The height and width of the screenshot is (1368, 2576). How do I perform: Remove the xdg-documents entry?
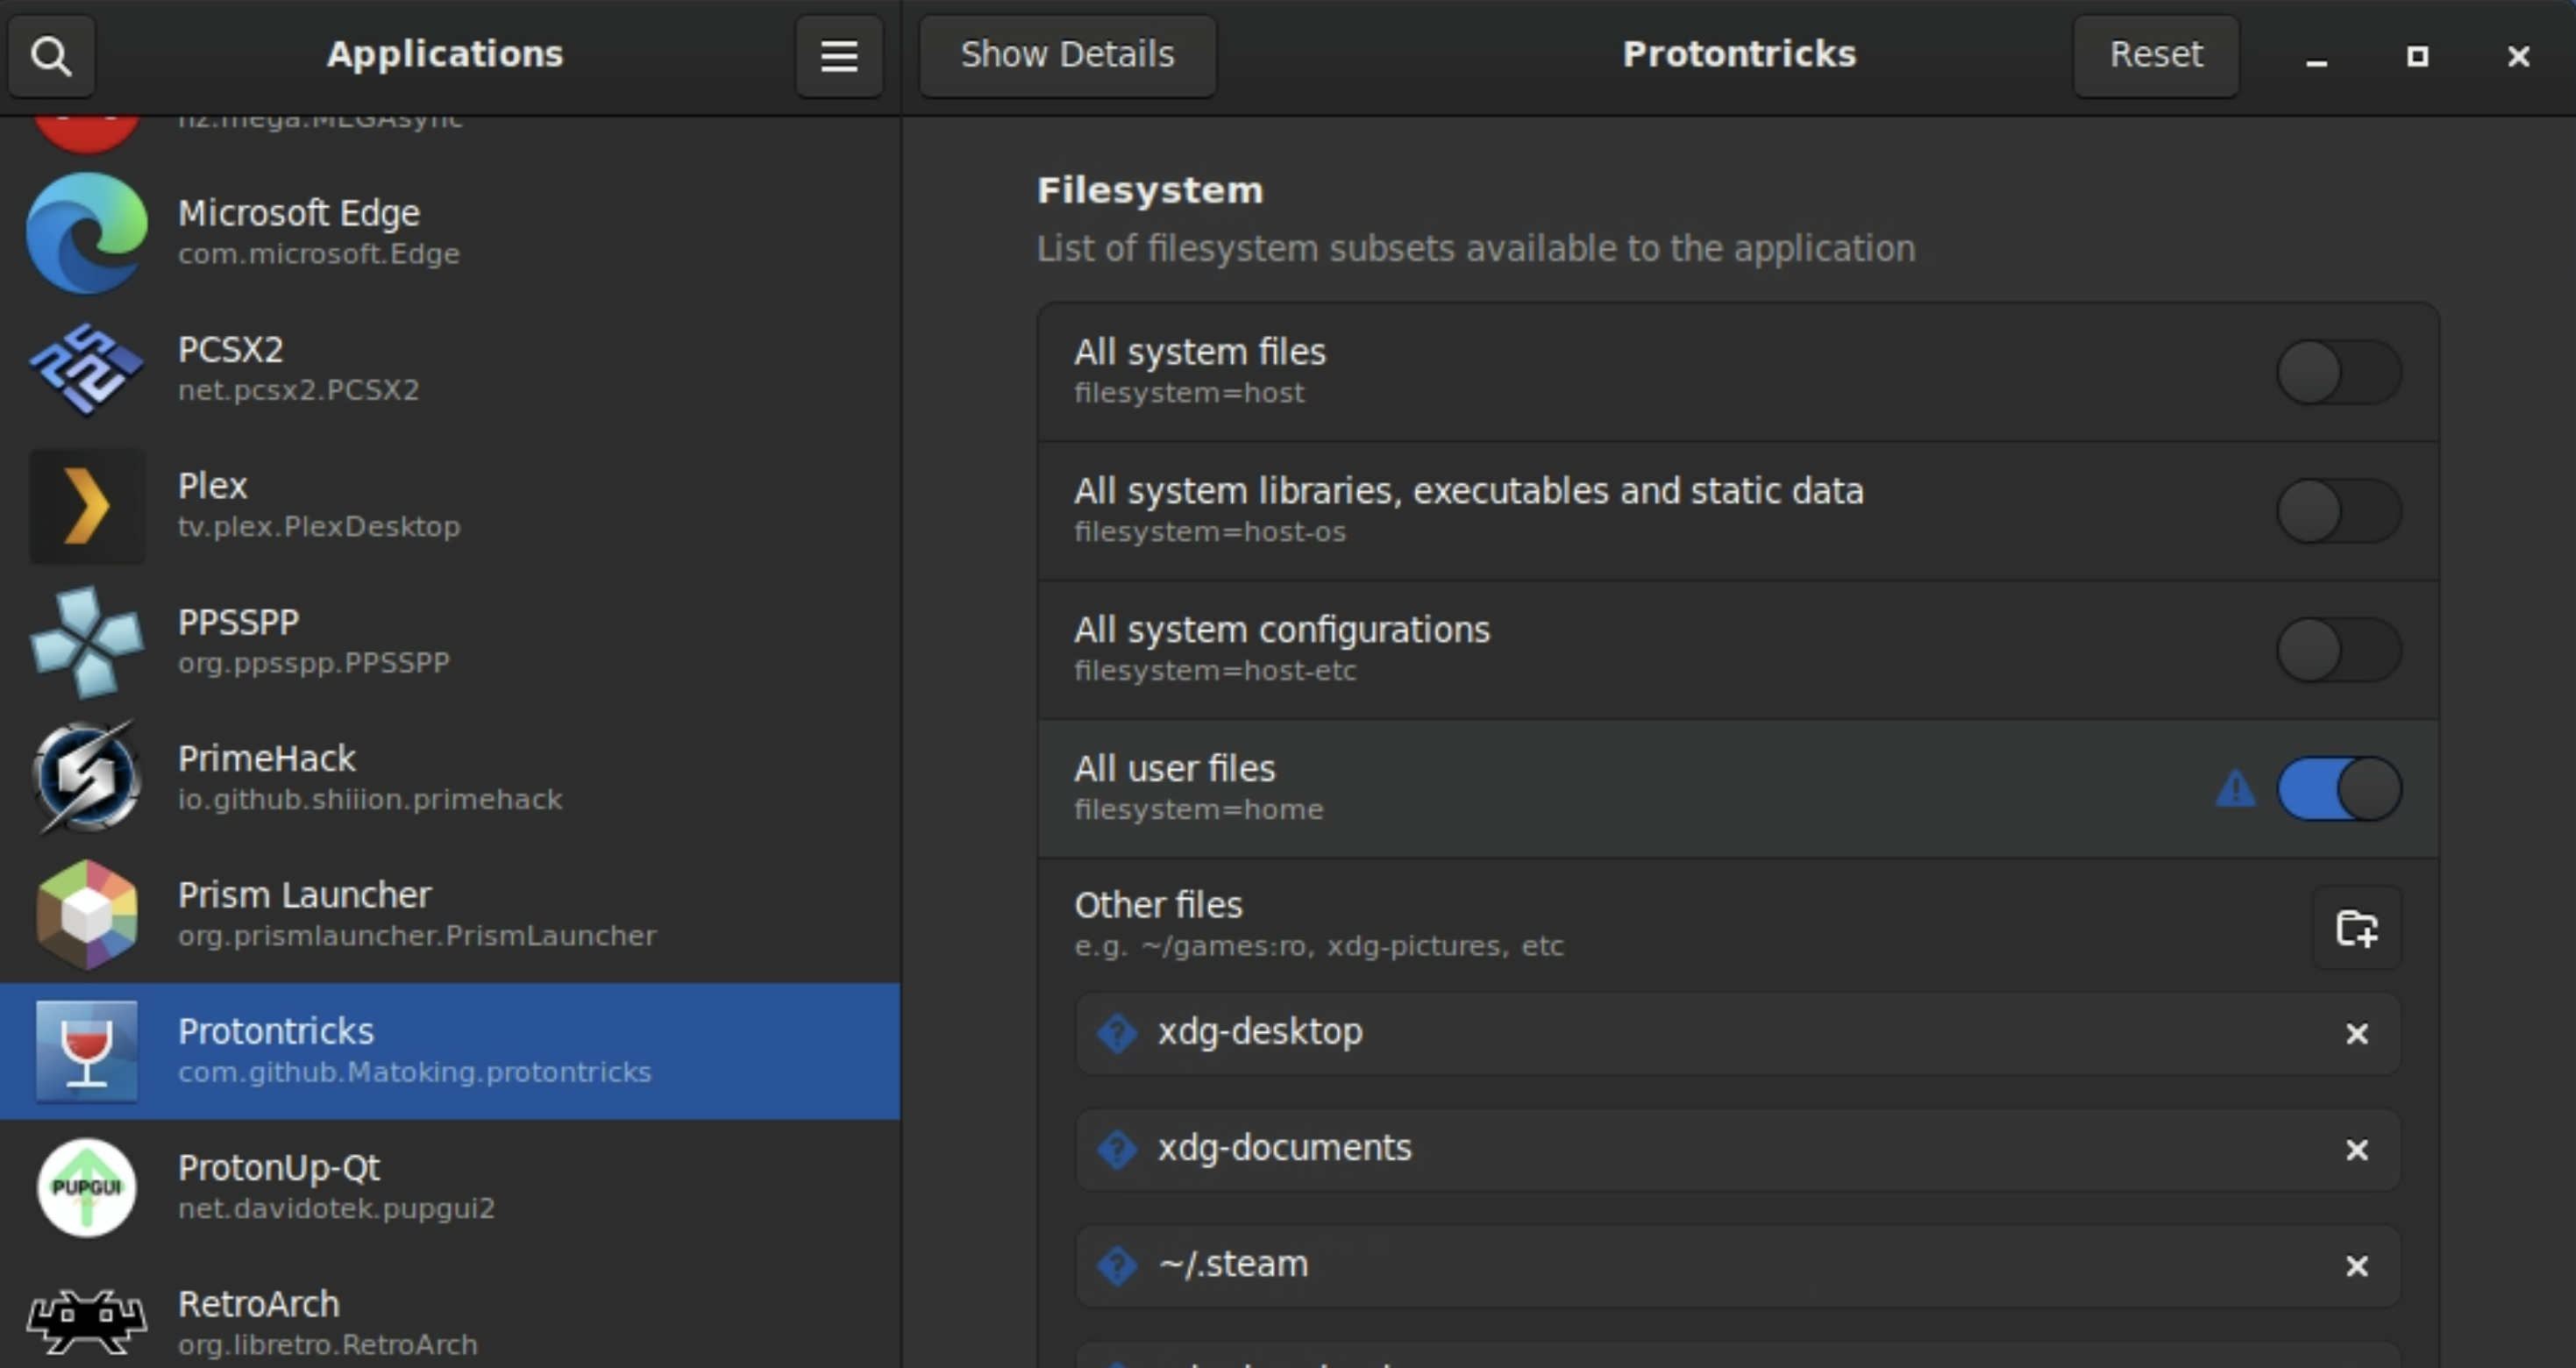(2356, 1150)
